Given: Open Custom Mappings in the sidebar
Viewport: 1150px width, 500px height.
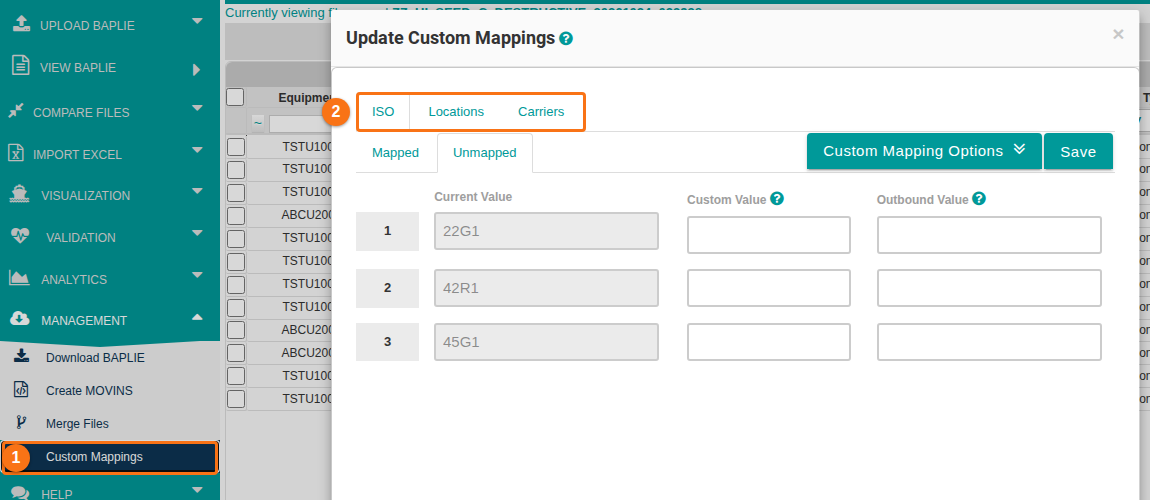Looking at the screenshot, I should pyautogui.click(x=109, y=457).
